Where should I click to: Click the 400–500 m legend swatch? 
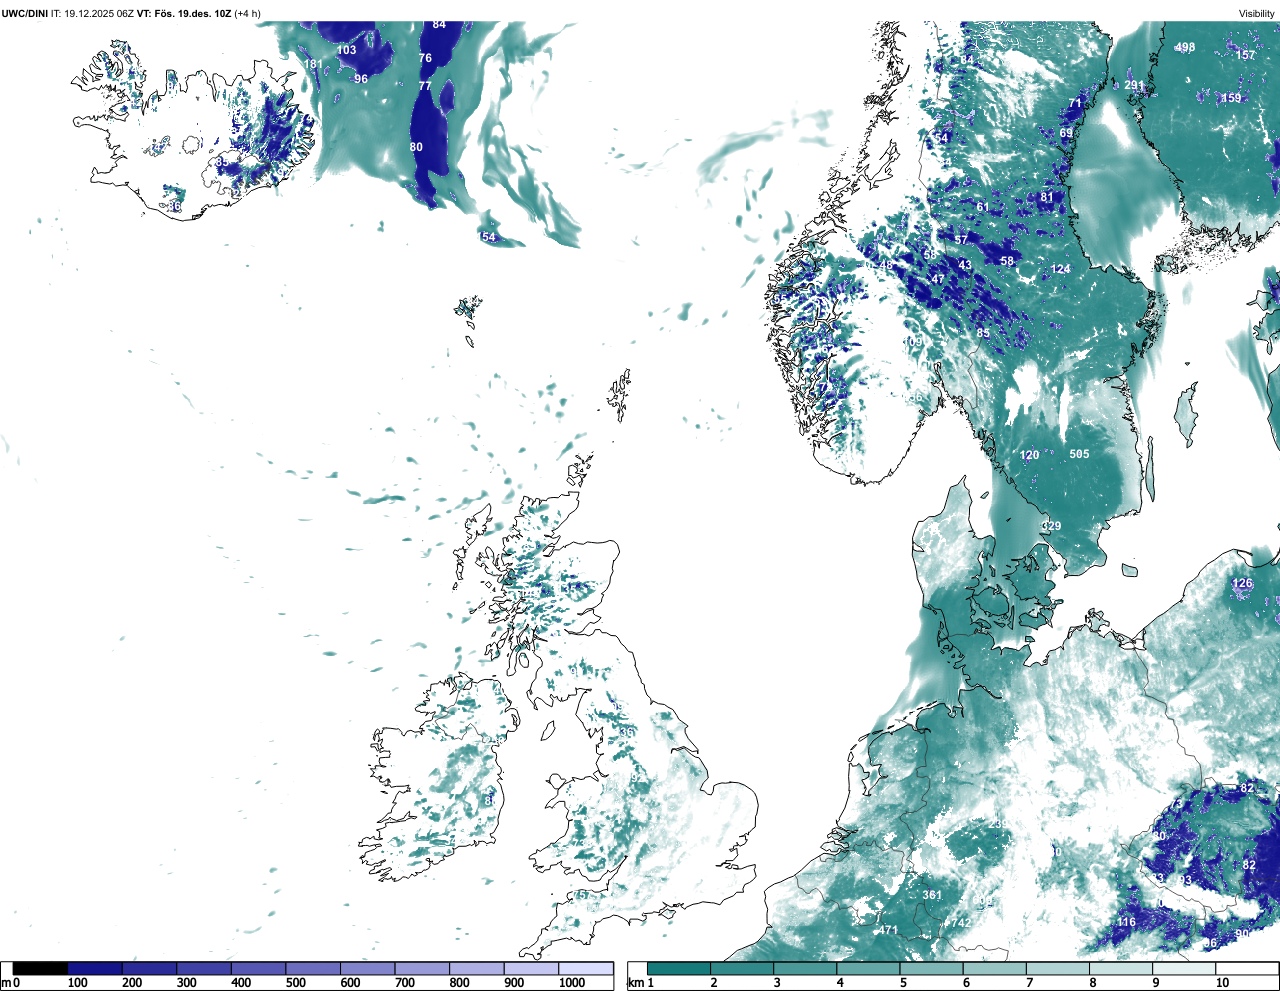(x=258, y=969)
